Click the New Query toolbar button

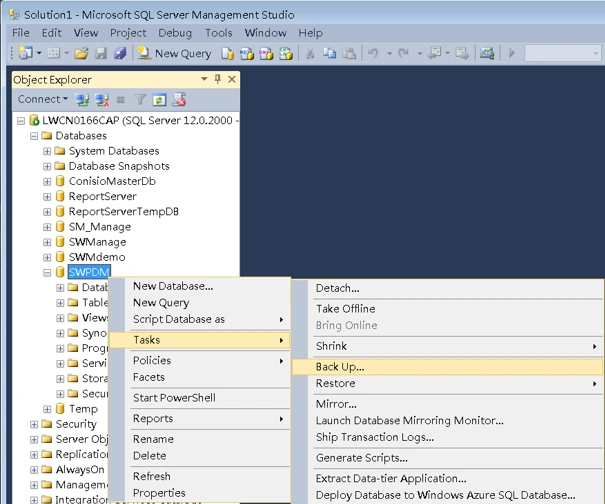[174, 53]
